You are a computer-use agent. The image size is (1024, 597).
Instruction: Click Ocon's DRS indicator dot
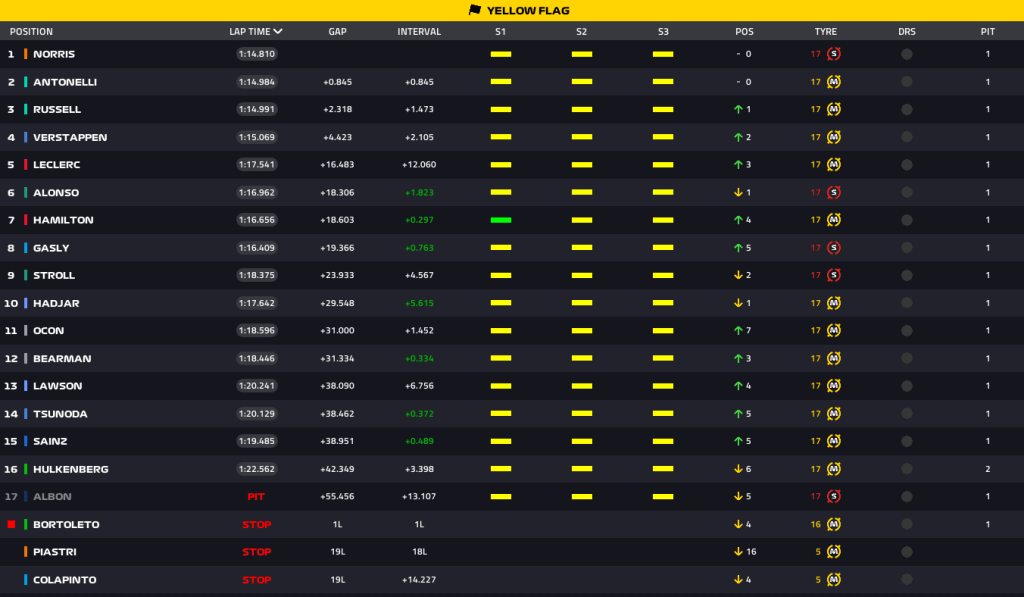(906, 331)
